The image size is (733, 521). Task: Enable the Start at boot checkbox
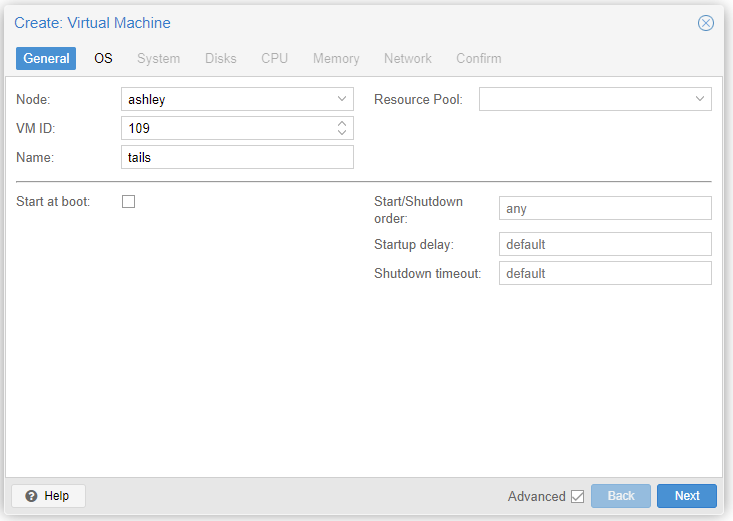(x=129, y=202)
